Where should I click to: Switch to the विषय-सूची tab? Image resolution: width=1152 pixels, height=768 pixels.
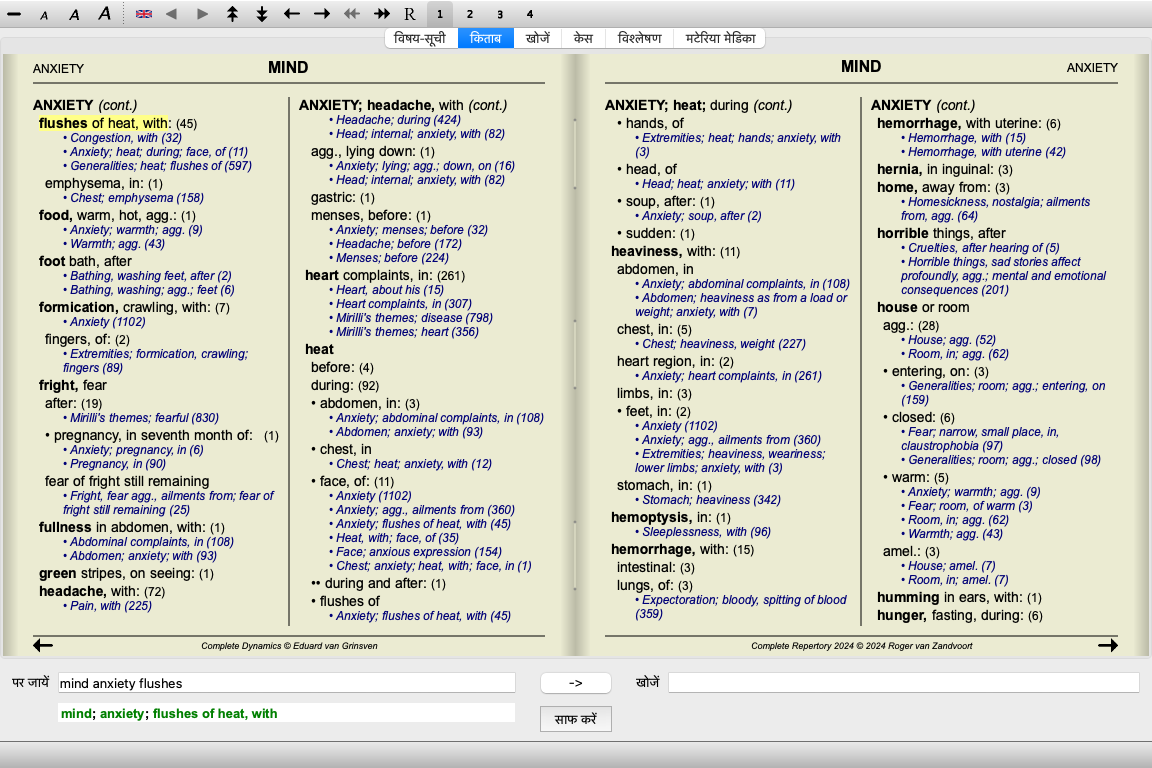pyautogui.click(x=421, y=39)
